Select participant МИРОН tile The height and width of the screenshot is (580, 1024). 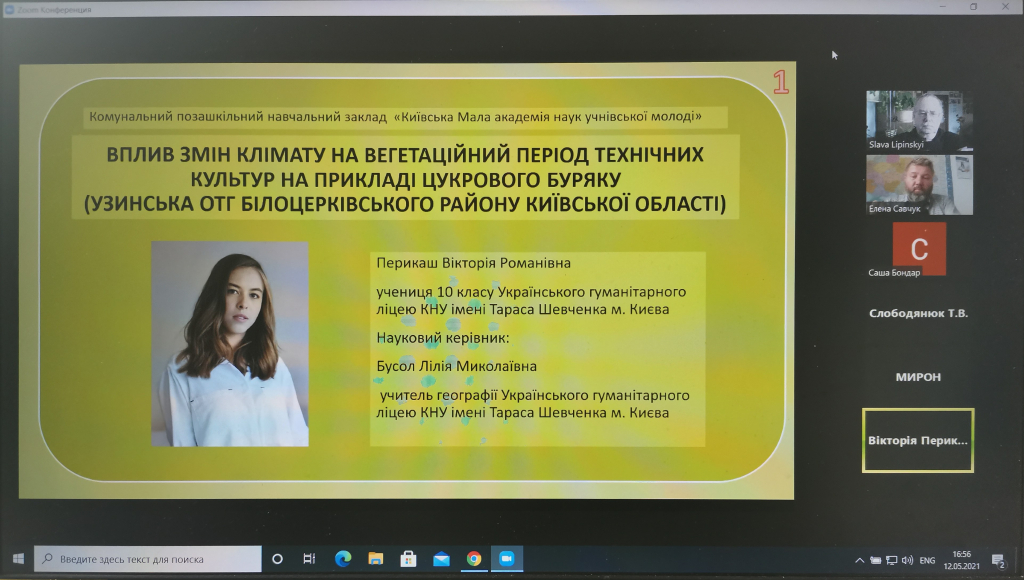click(x=918, y=377)
